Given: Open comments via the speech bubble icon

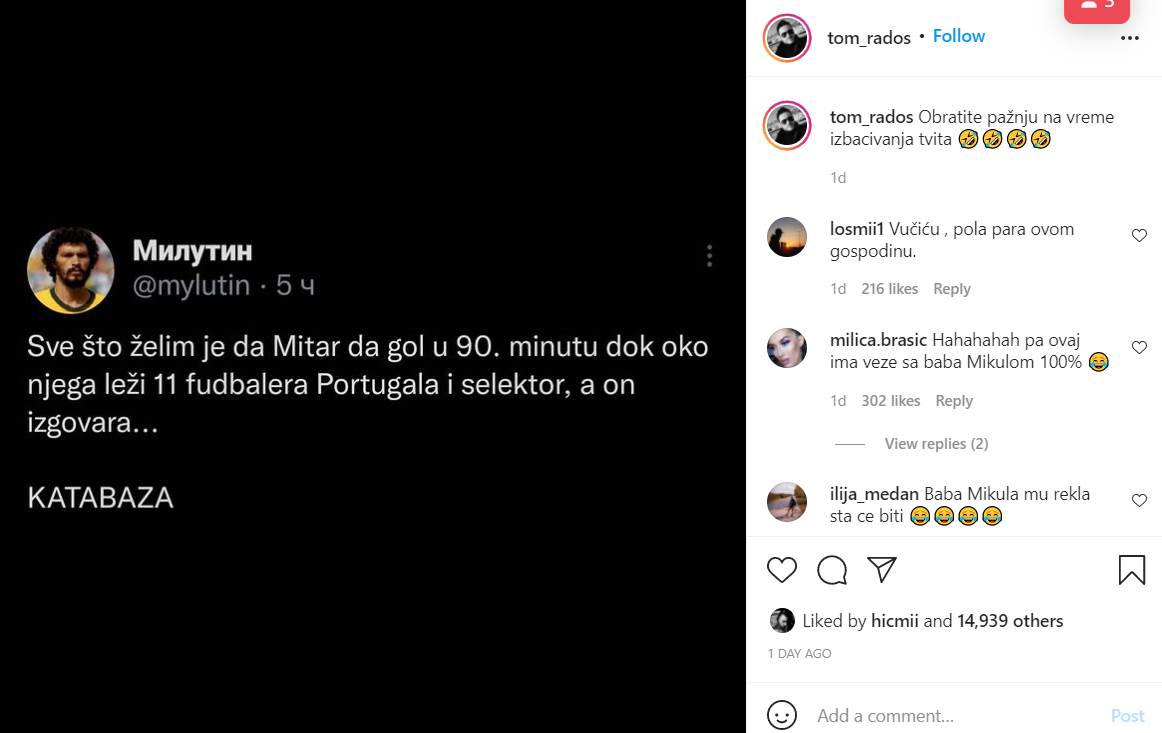Looking at the screenshot, I should pos(832,570).
